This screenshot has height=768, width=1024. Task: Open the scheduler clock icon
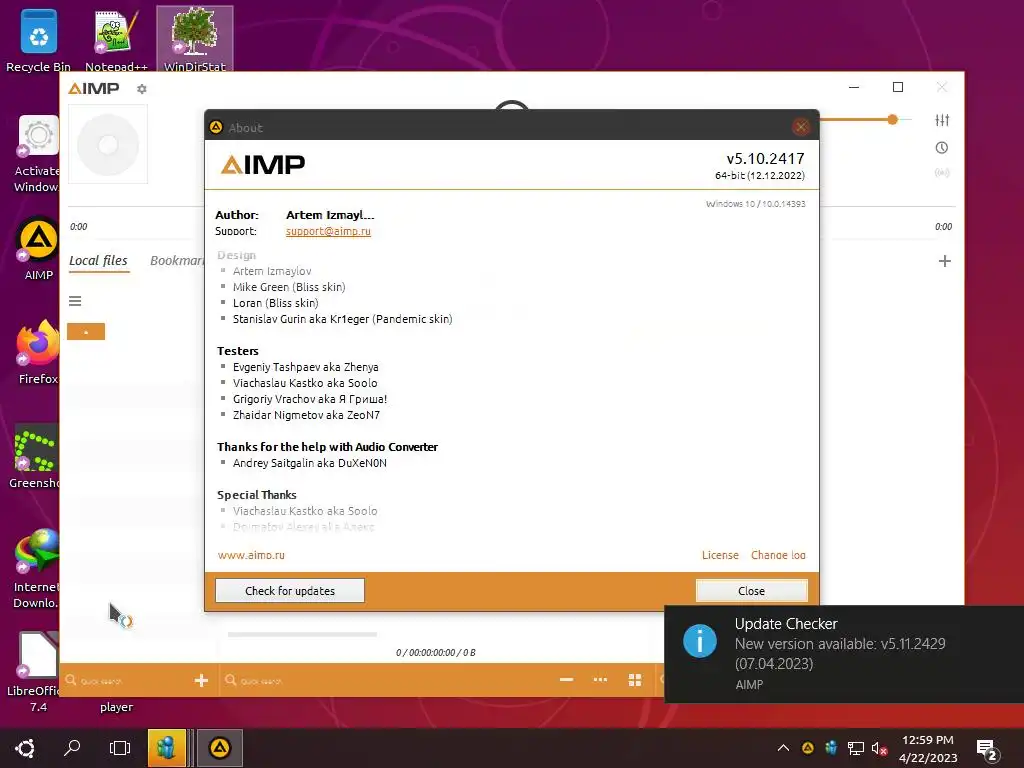[x=942, y=148]
